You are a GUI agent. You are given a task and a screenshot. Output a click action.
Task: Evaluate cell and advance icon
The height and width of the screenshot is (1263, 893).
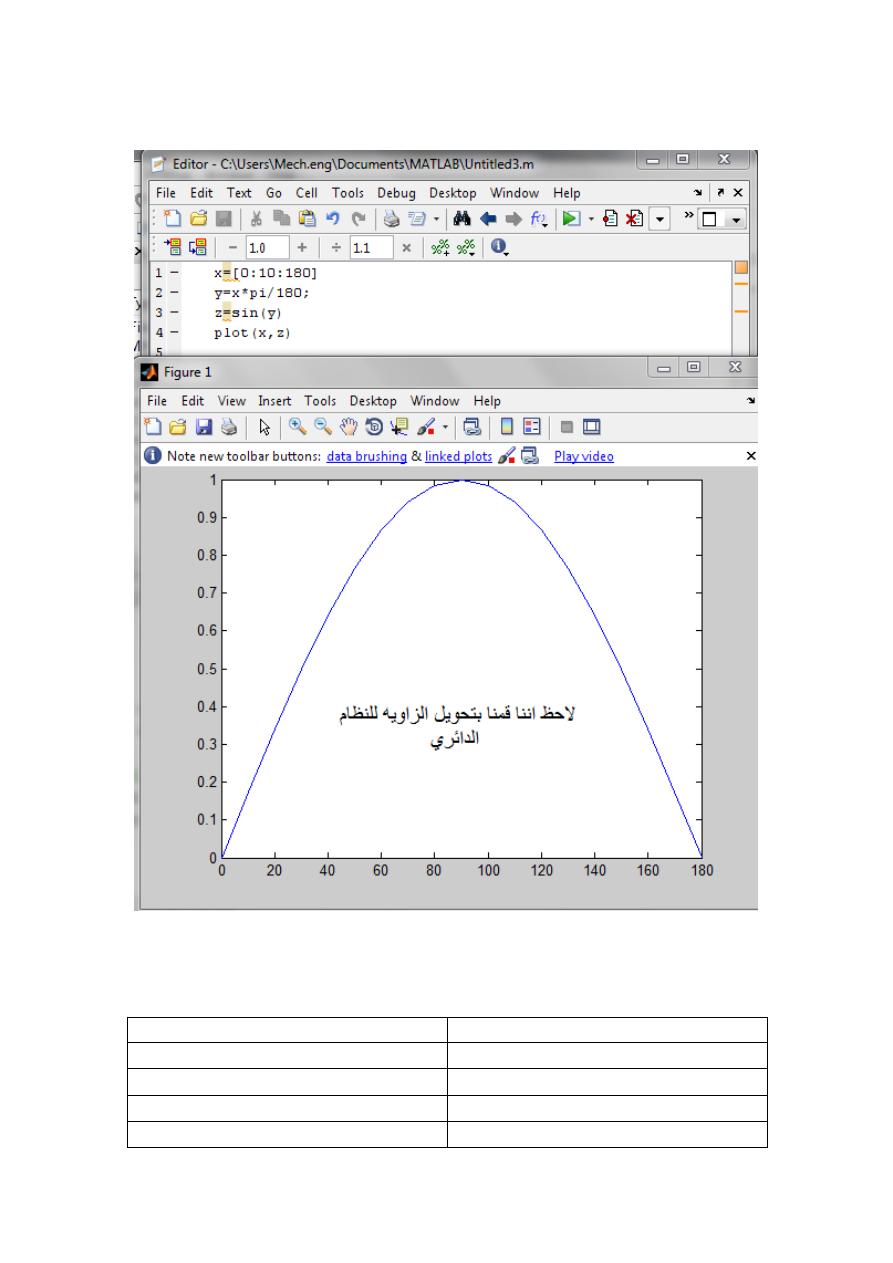pyautogui.click(x=198, y=247)
